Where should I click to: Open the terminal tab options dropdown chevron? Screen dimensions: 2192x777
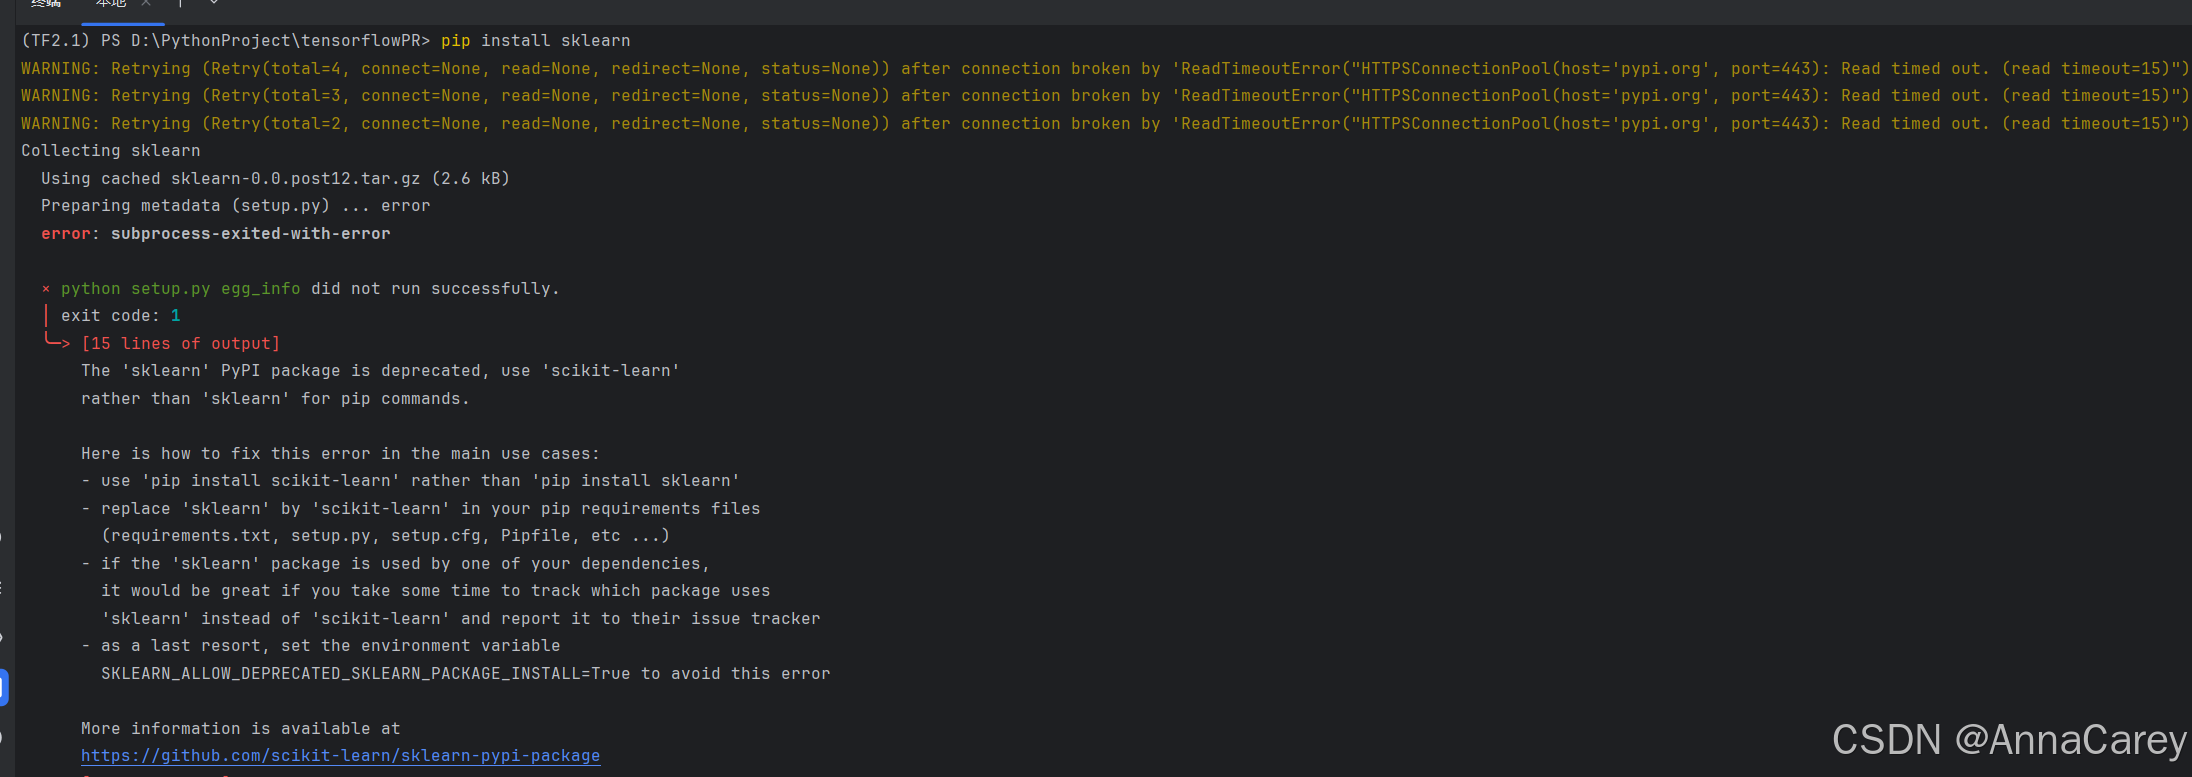(214, 4)
